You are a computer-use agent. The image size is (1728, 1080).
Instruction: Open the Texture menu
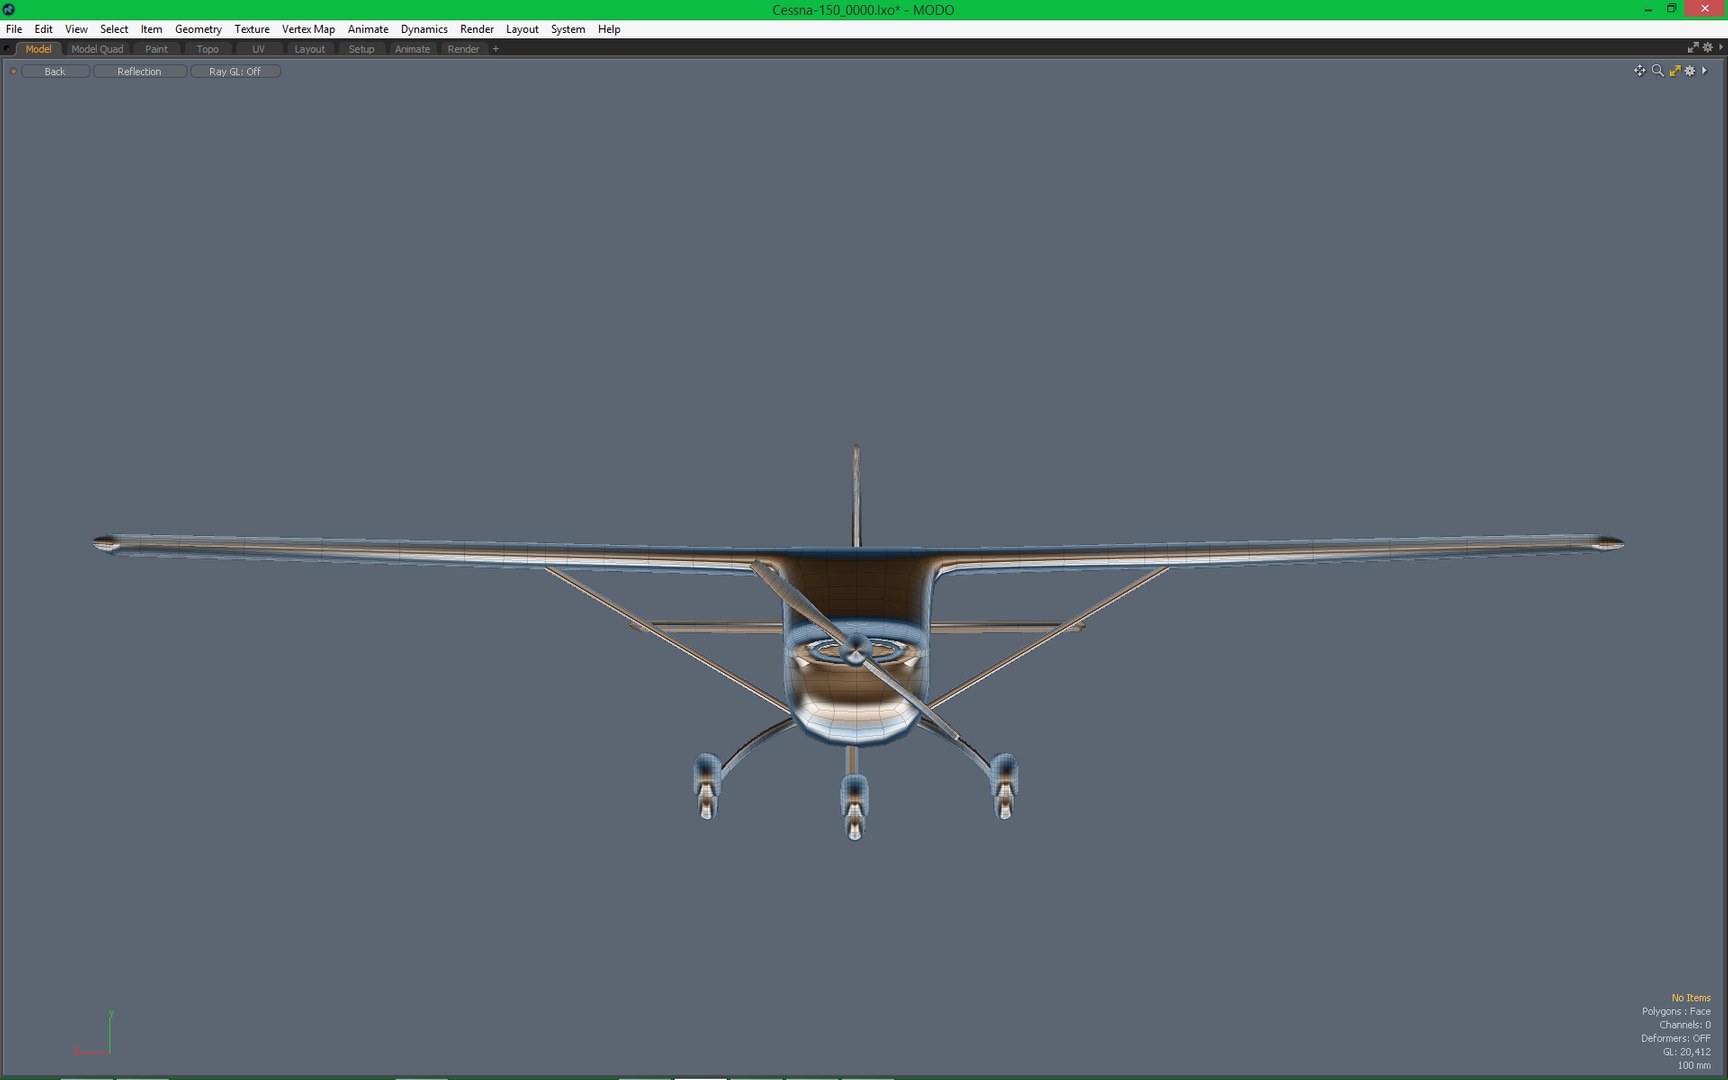(252, 29)
